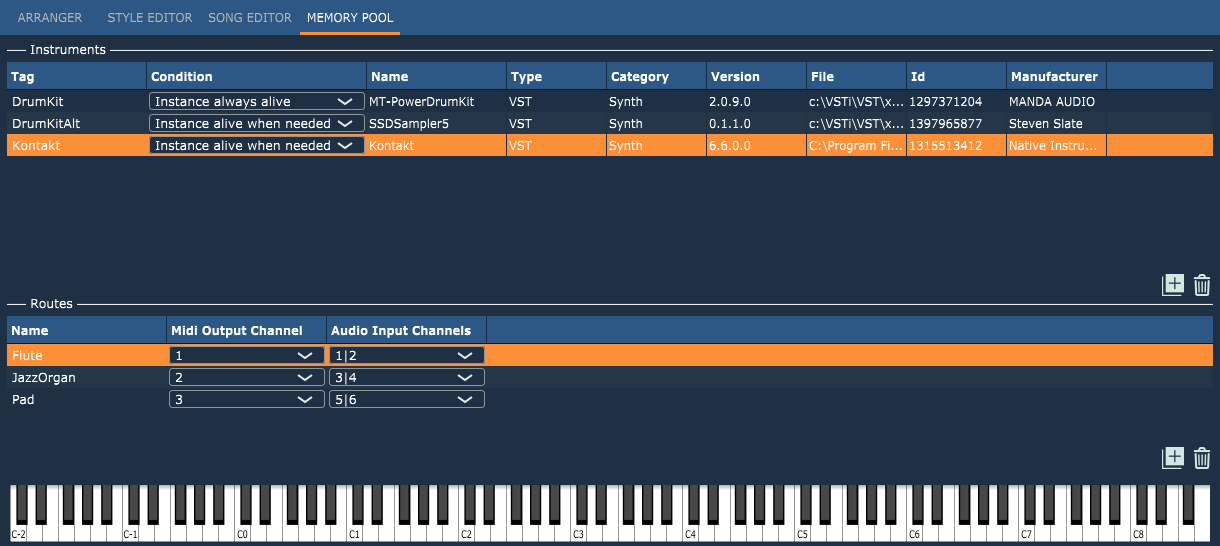Screen dimensions: 1220x546
Task: Click the Type column header
Action: pyautogui.click(x=557, y=76)
